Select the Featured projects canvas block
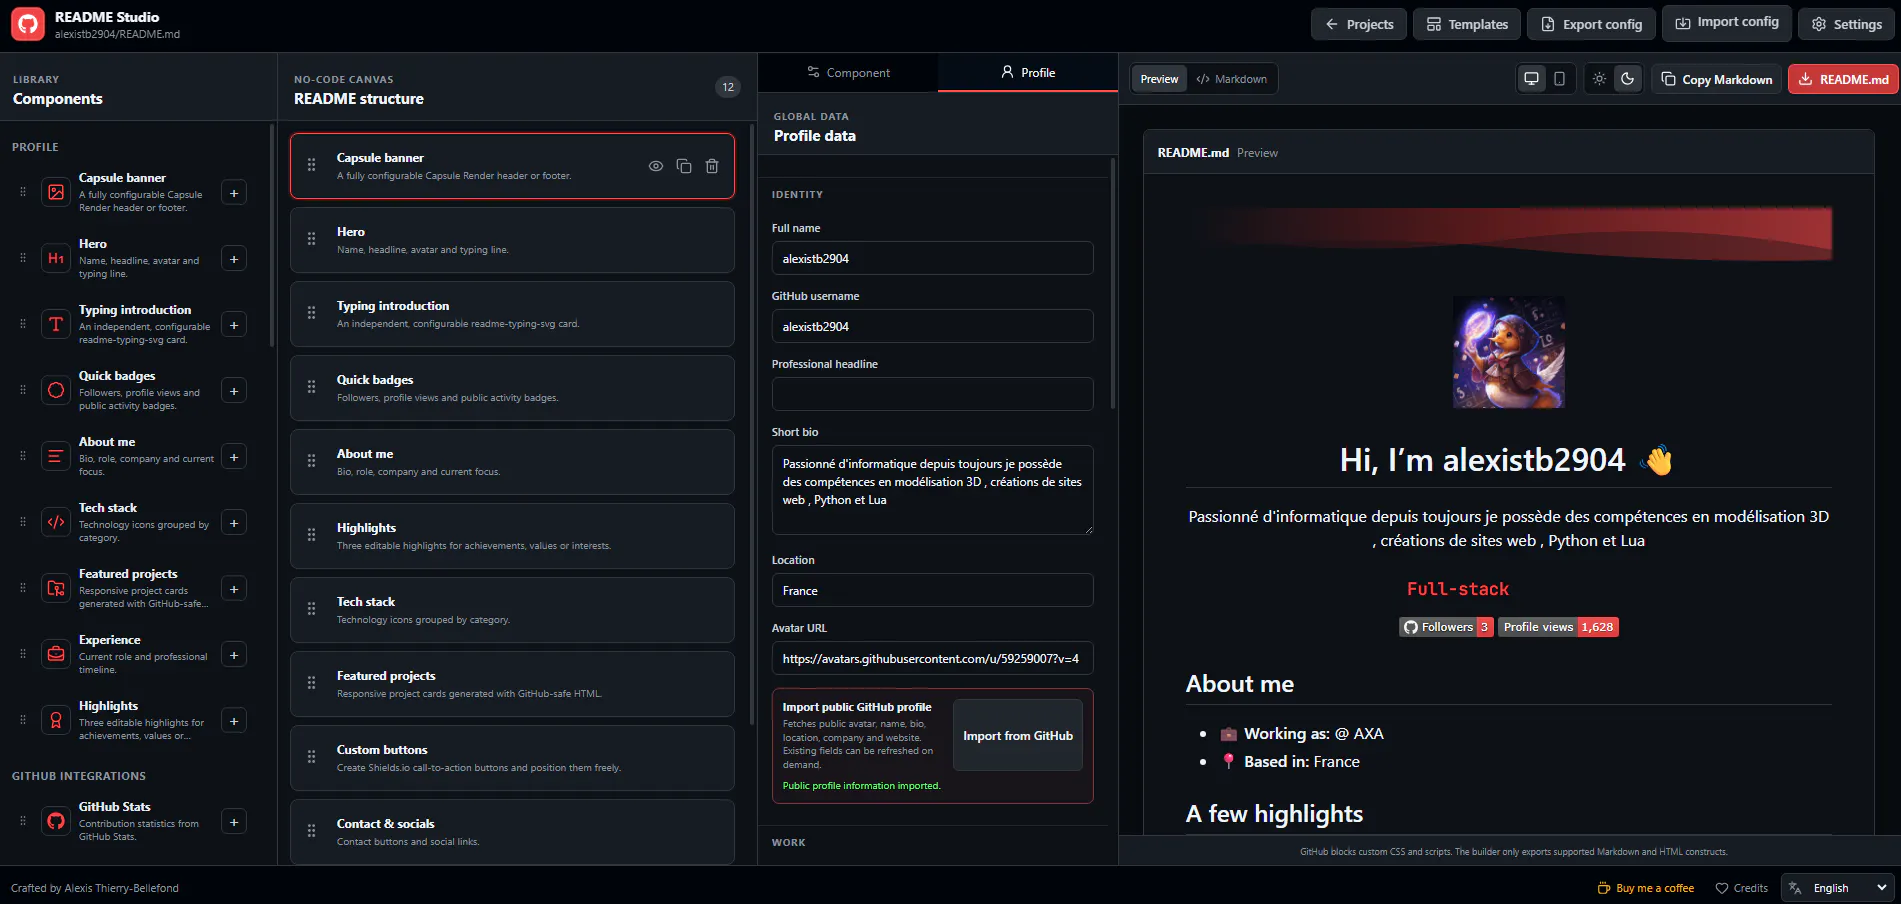The height and width of the screenshot is (904, 1901). (512, 684)
